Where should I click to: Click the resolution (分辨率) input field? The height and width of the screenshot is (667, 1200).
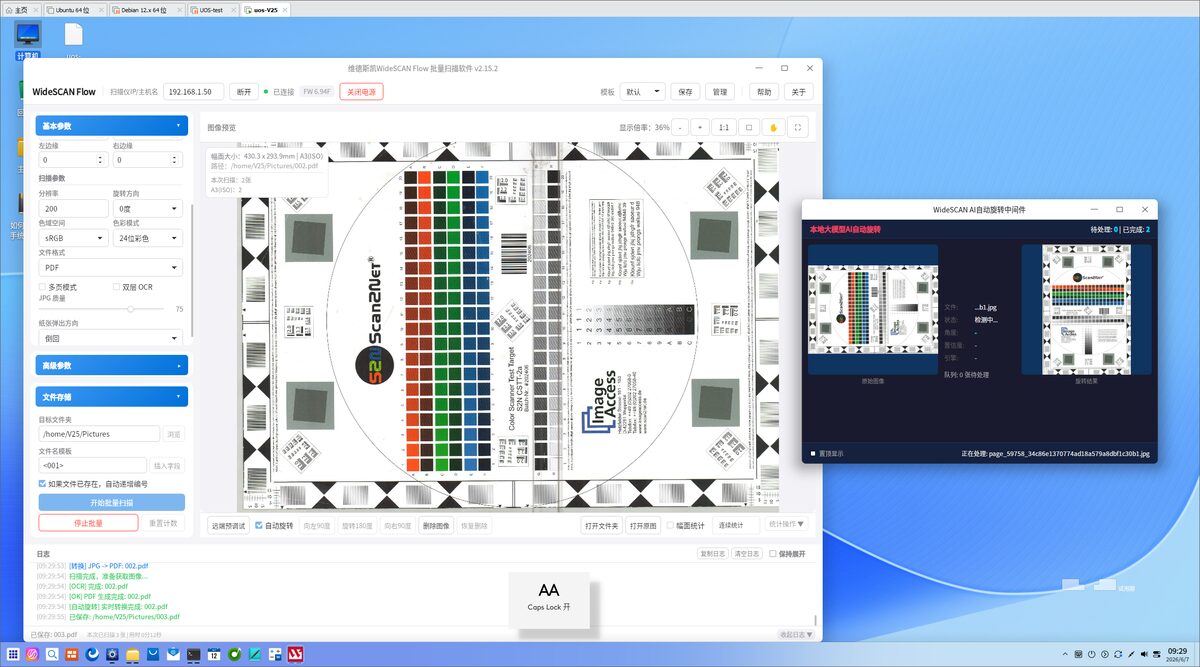point(73,208)
